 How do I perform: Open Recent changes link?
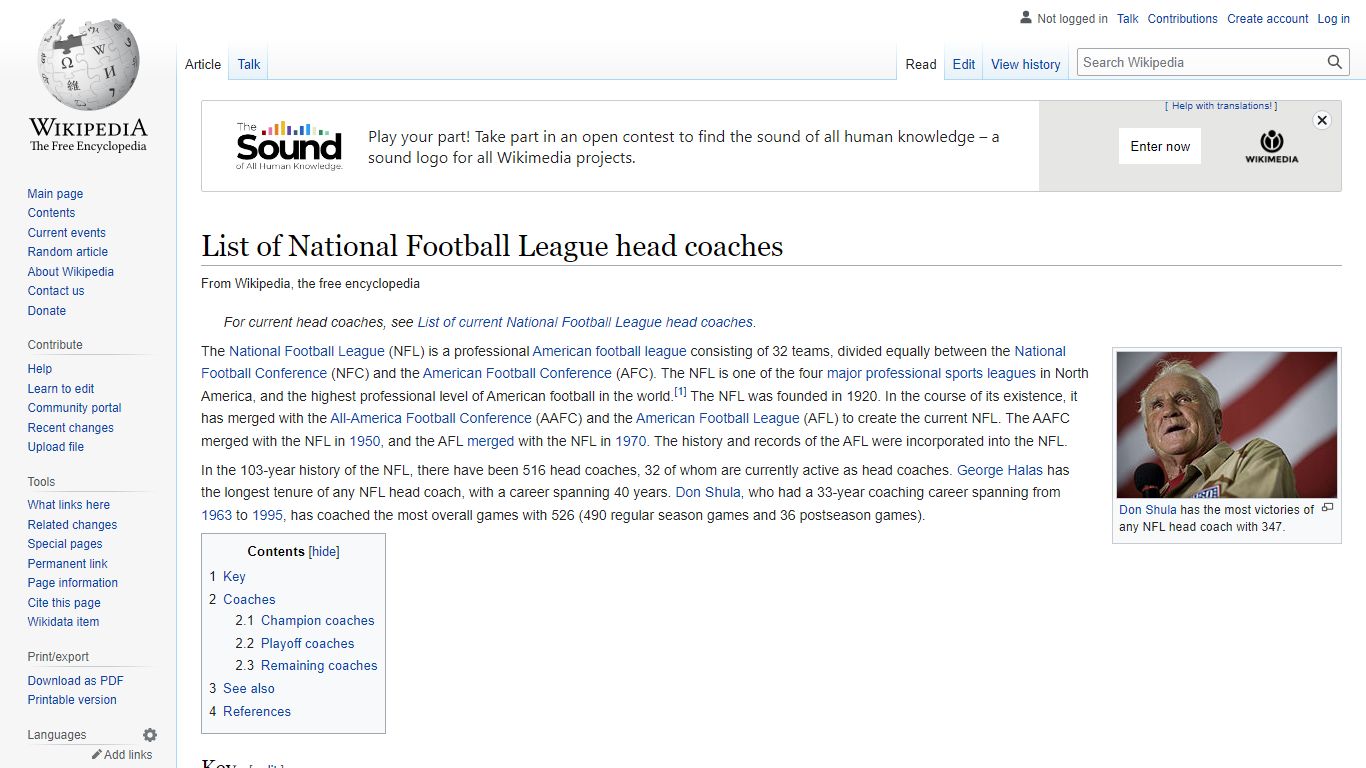(70, 428)
